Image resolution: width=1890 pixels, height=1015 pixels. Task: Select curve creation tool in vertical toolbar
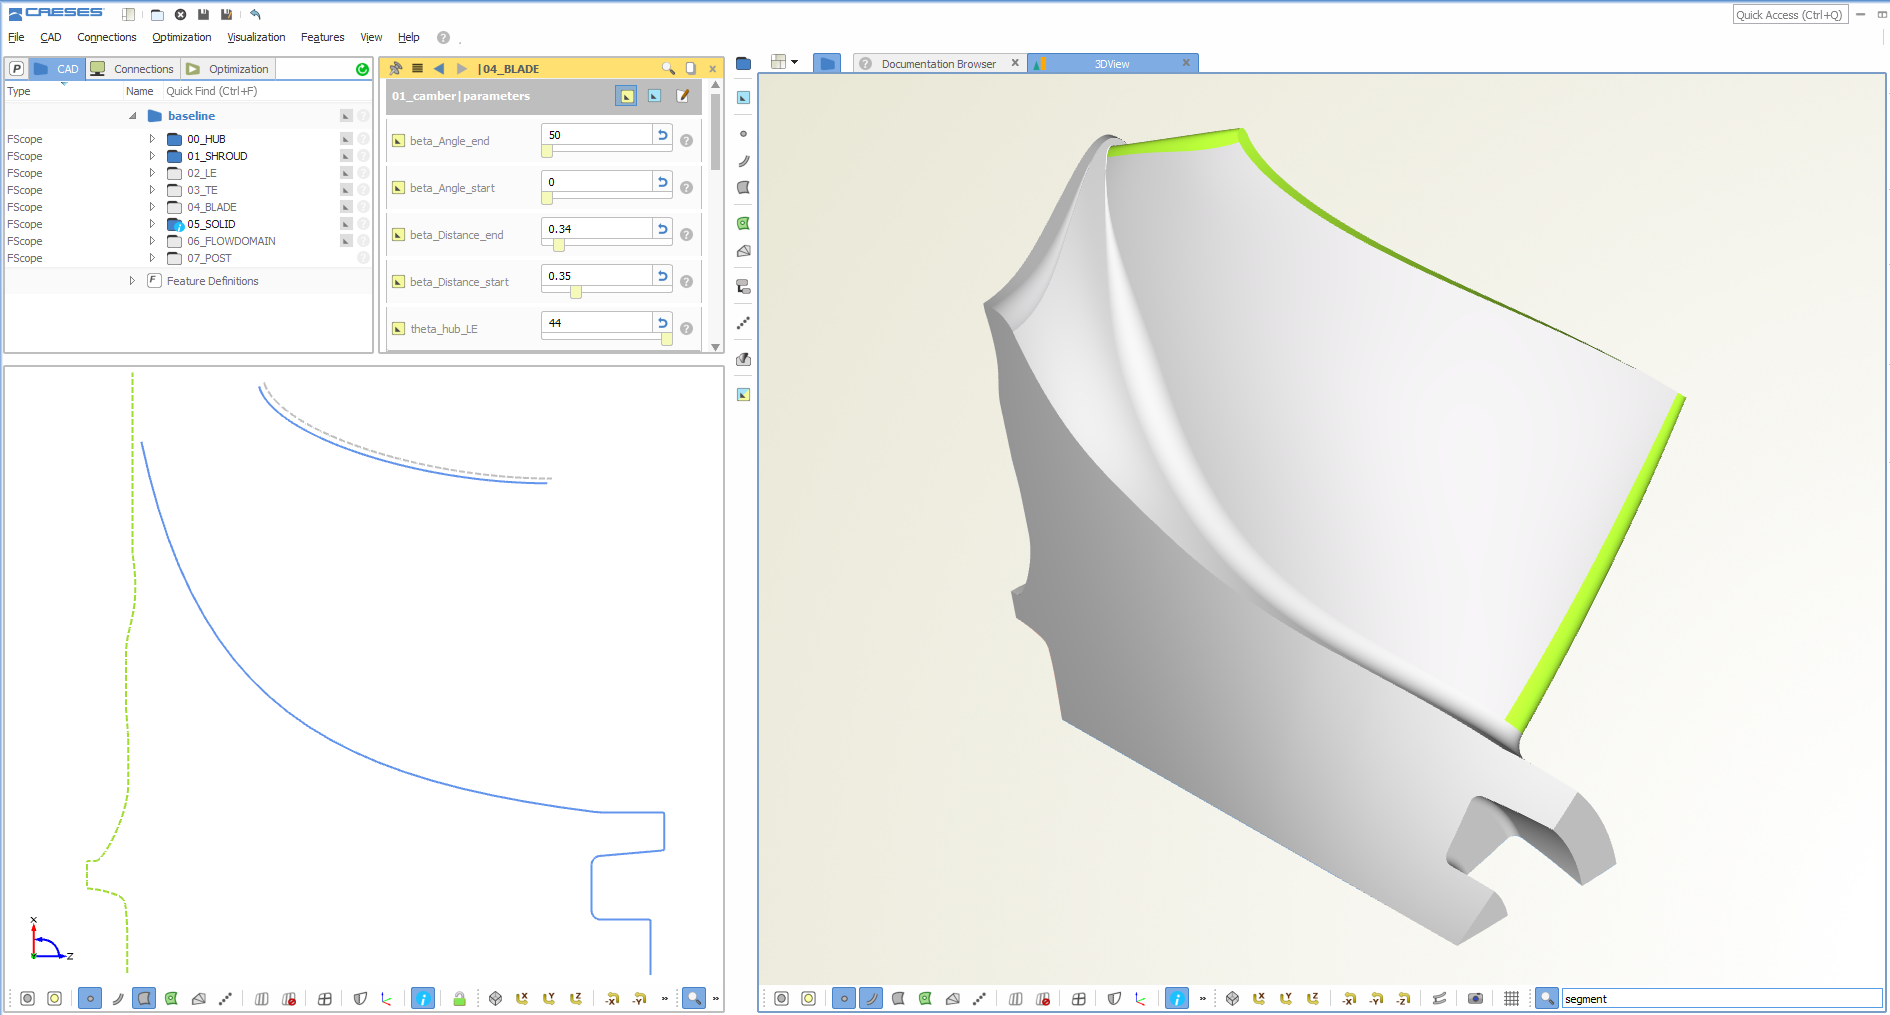(x=743, y=161)
